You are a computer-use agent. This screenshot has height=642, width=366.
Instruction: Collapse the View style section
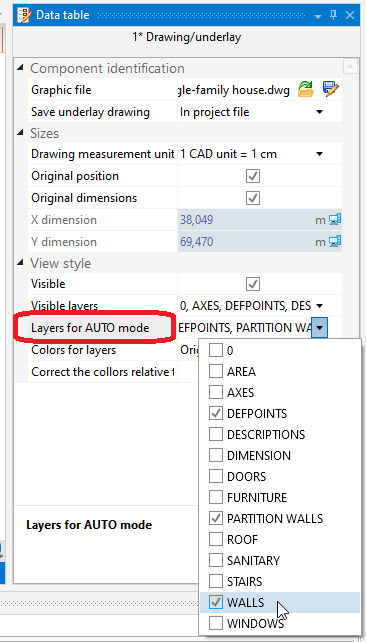[20, 263]
